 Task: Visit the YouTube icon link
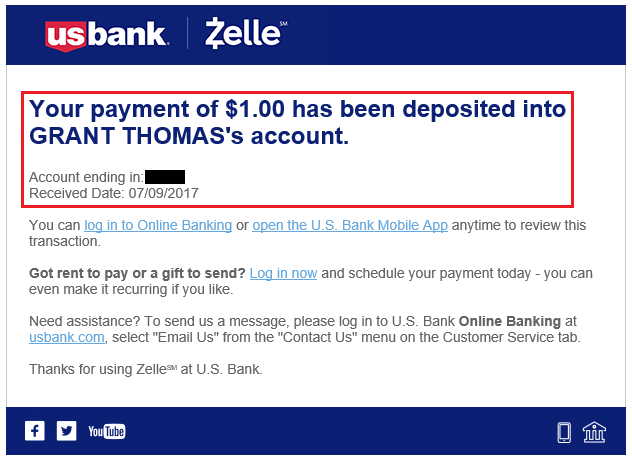pos(106,431)
